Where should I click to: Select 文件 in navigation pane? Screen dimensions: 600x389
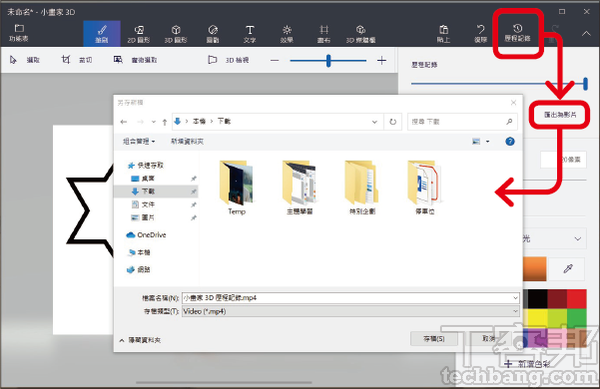[x=143, y=204]
